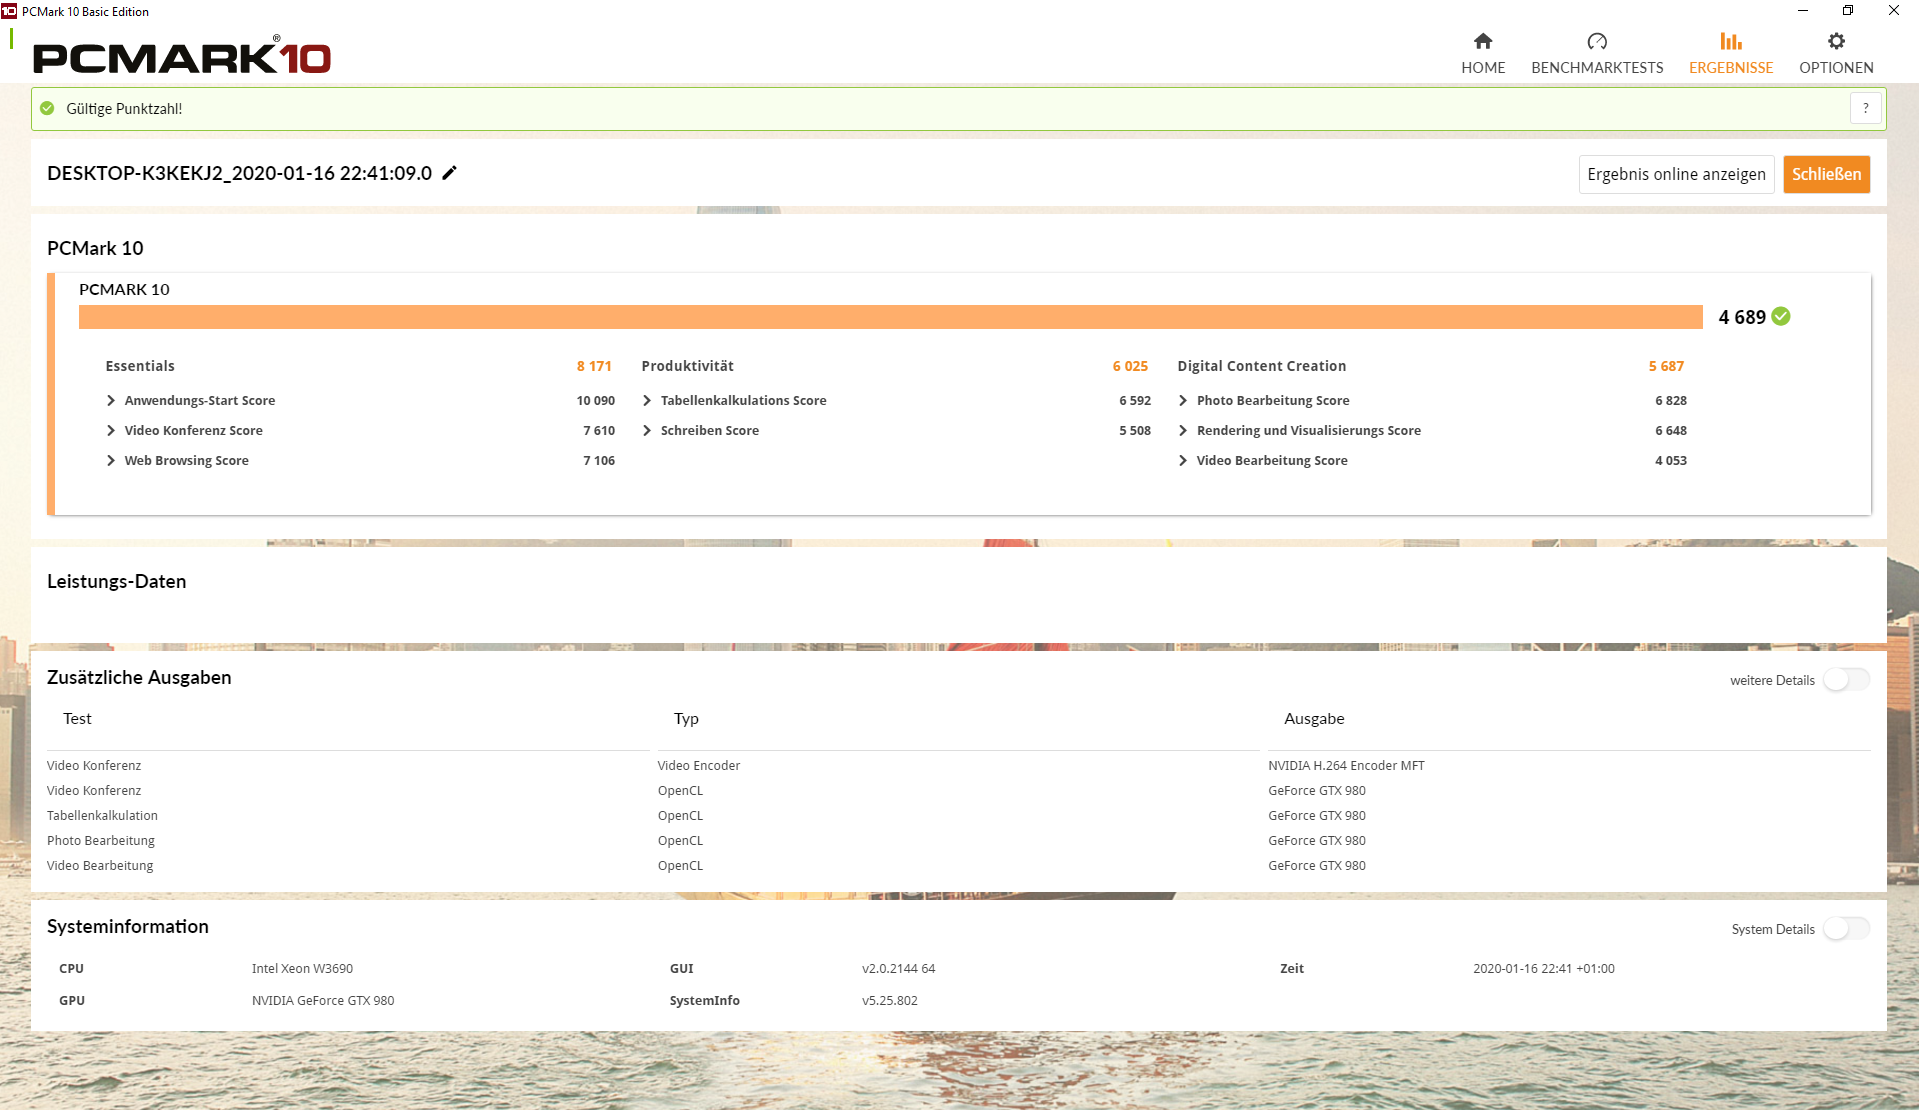1919x1110 pixels.
Task: Click the Home house icon
Action: tap(1483, 41)
